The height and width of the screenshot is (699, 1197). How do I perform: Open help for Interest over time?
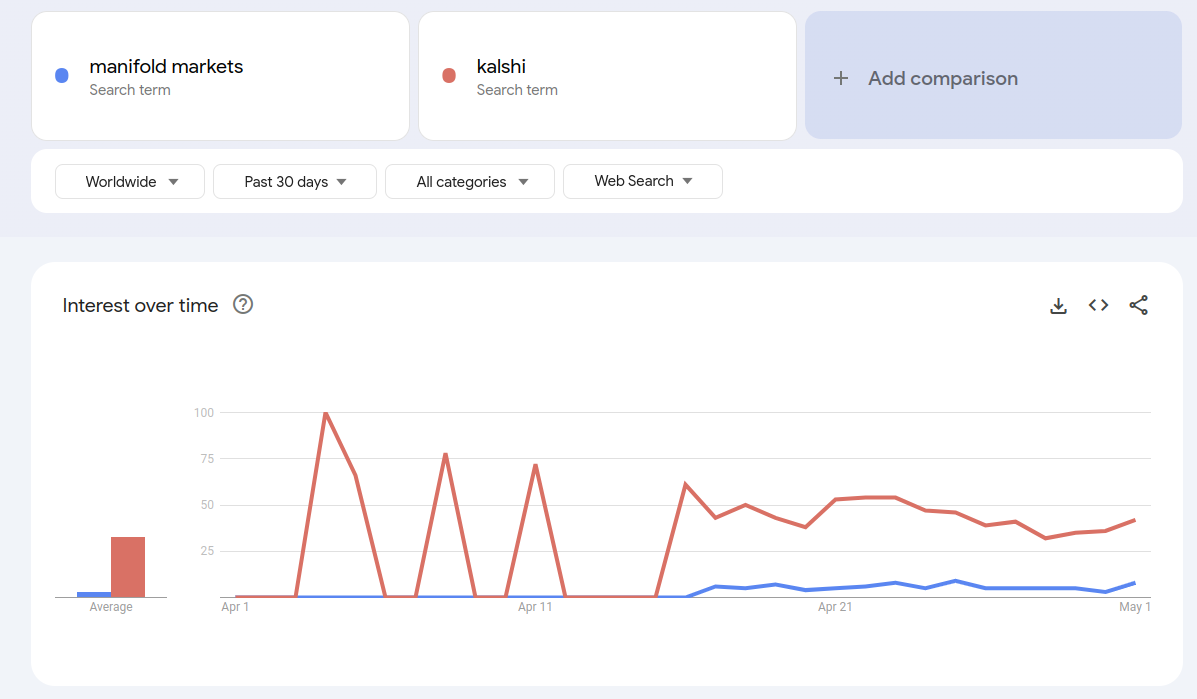(x=243, y=304)
